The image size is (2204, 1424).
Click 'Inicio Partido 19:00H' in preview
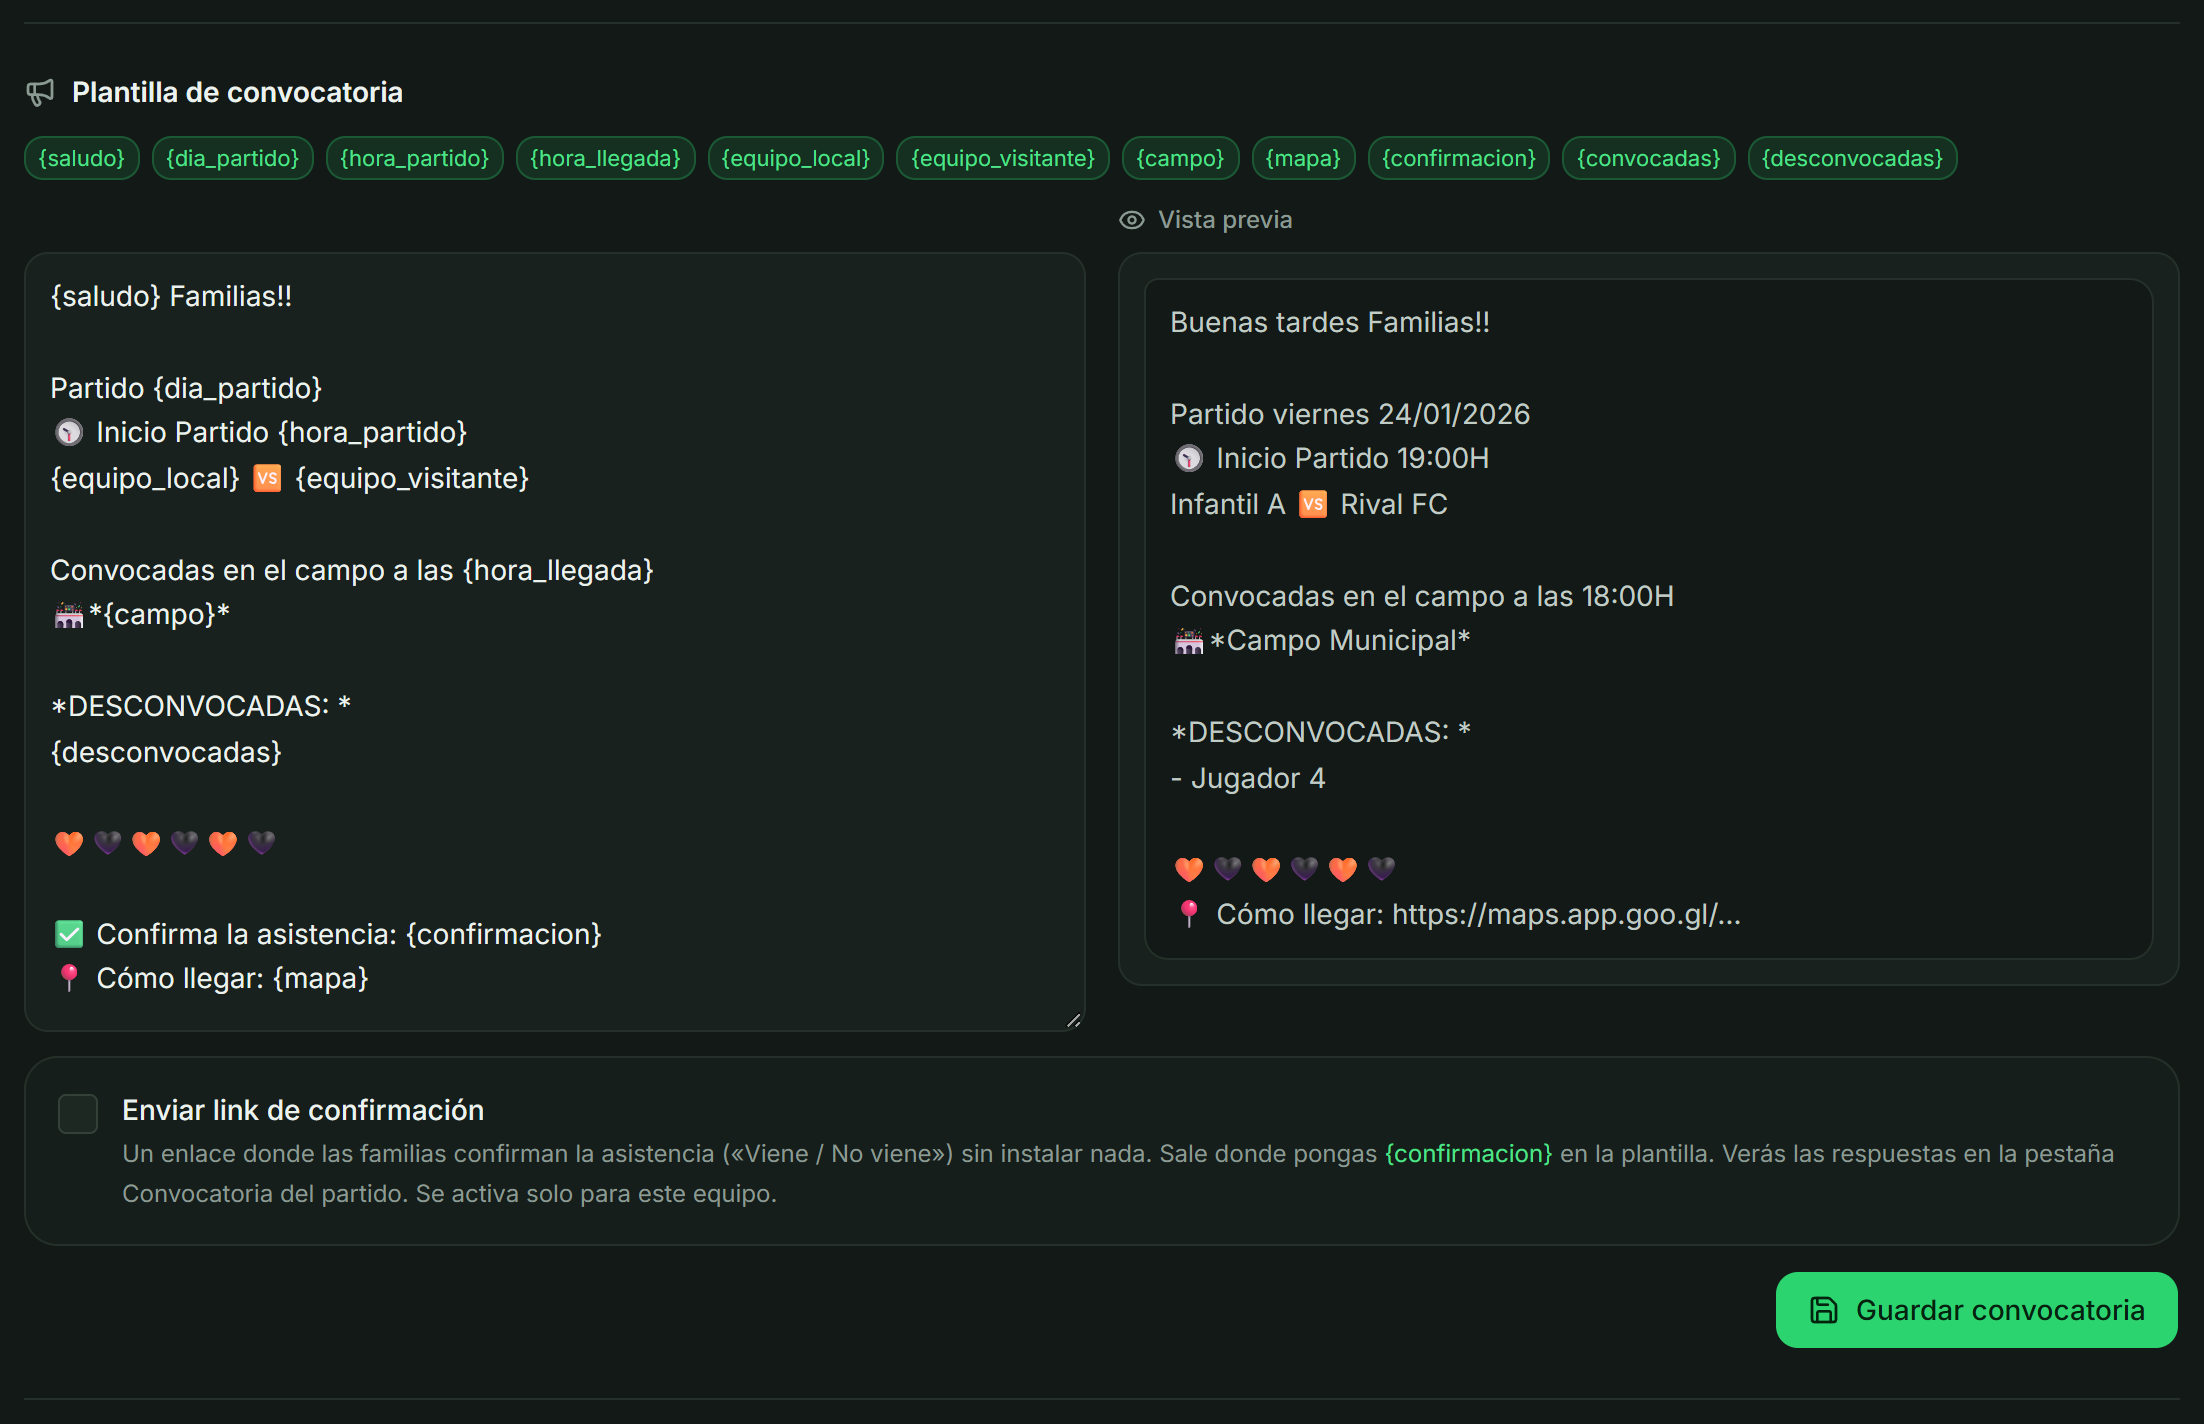point(1331,458)
